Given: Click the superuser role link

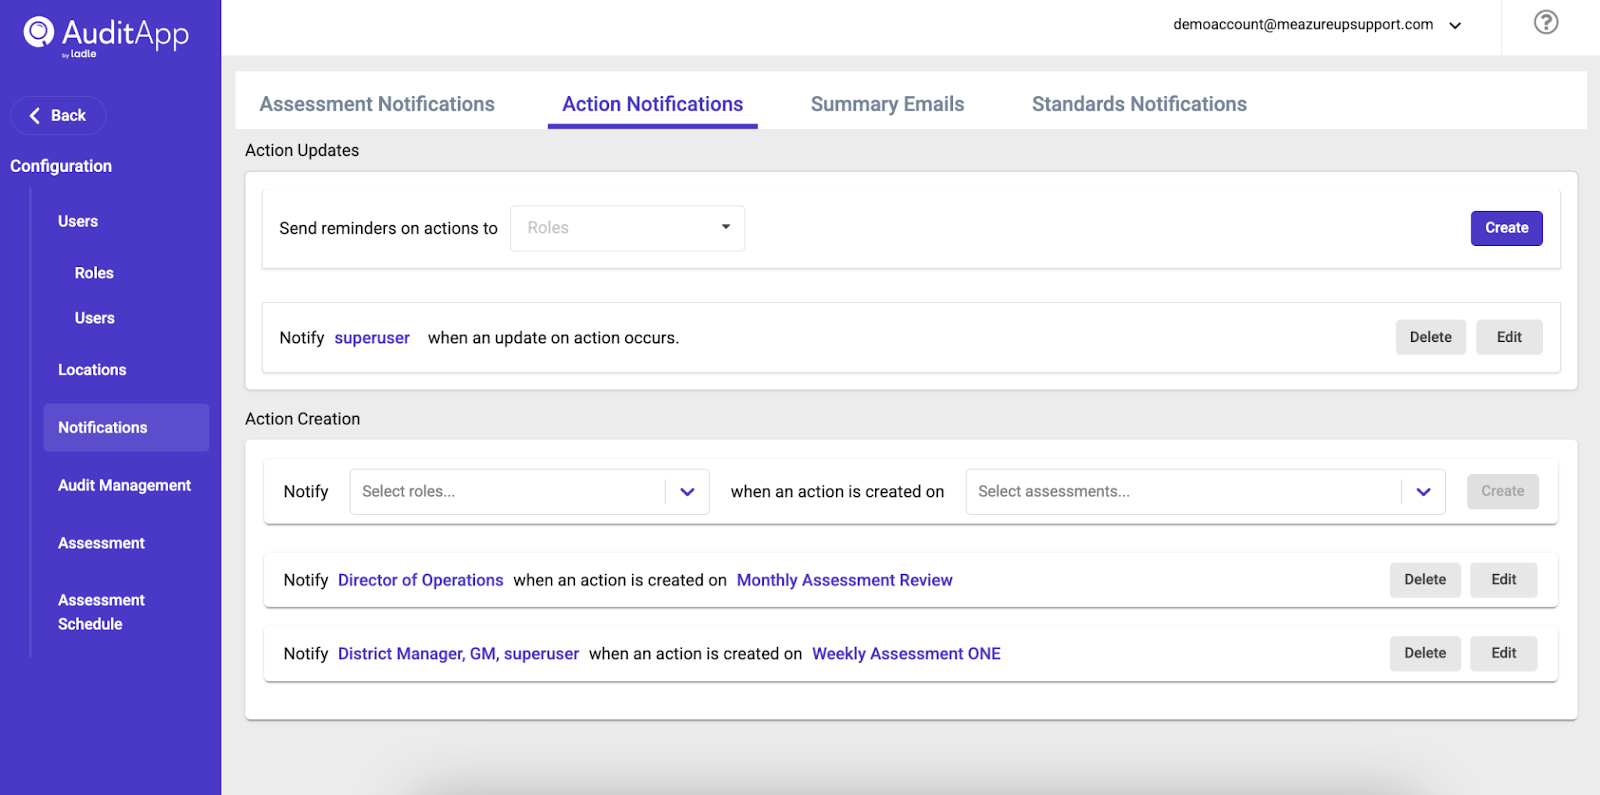Looking at the screenshot, I should 372,338.
